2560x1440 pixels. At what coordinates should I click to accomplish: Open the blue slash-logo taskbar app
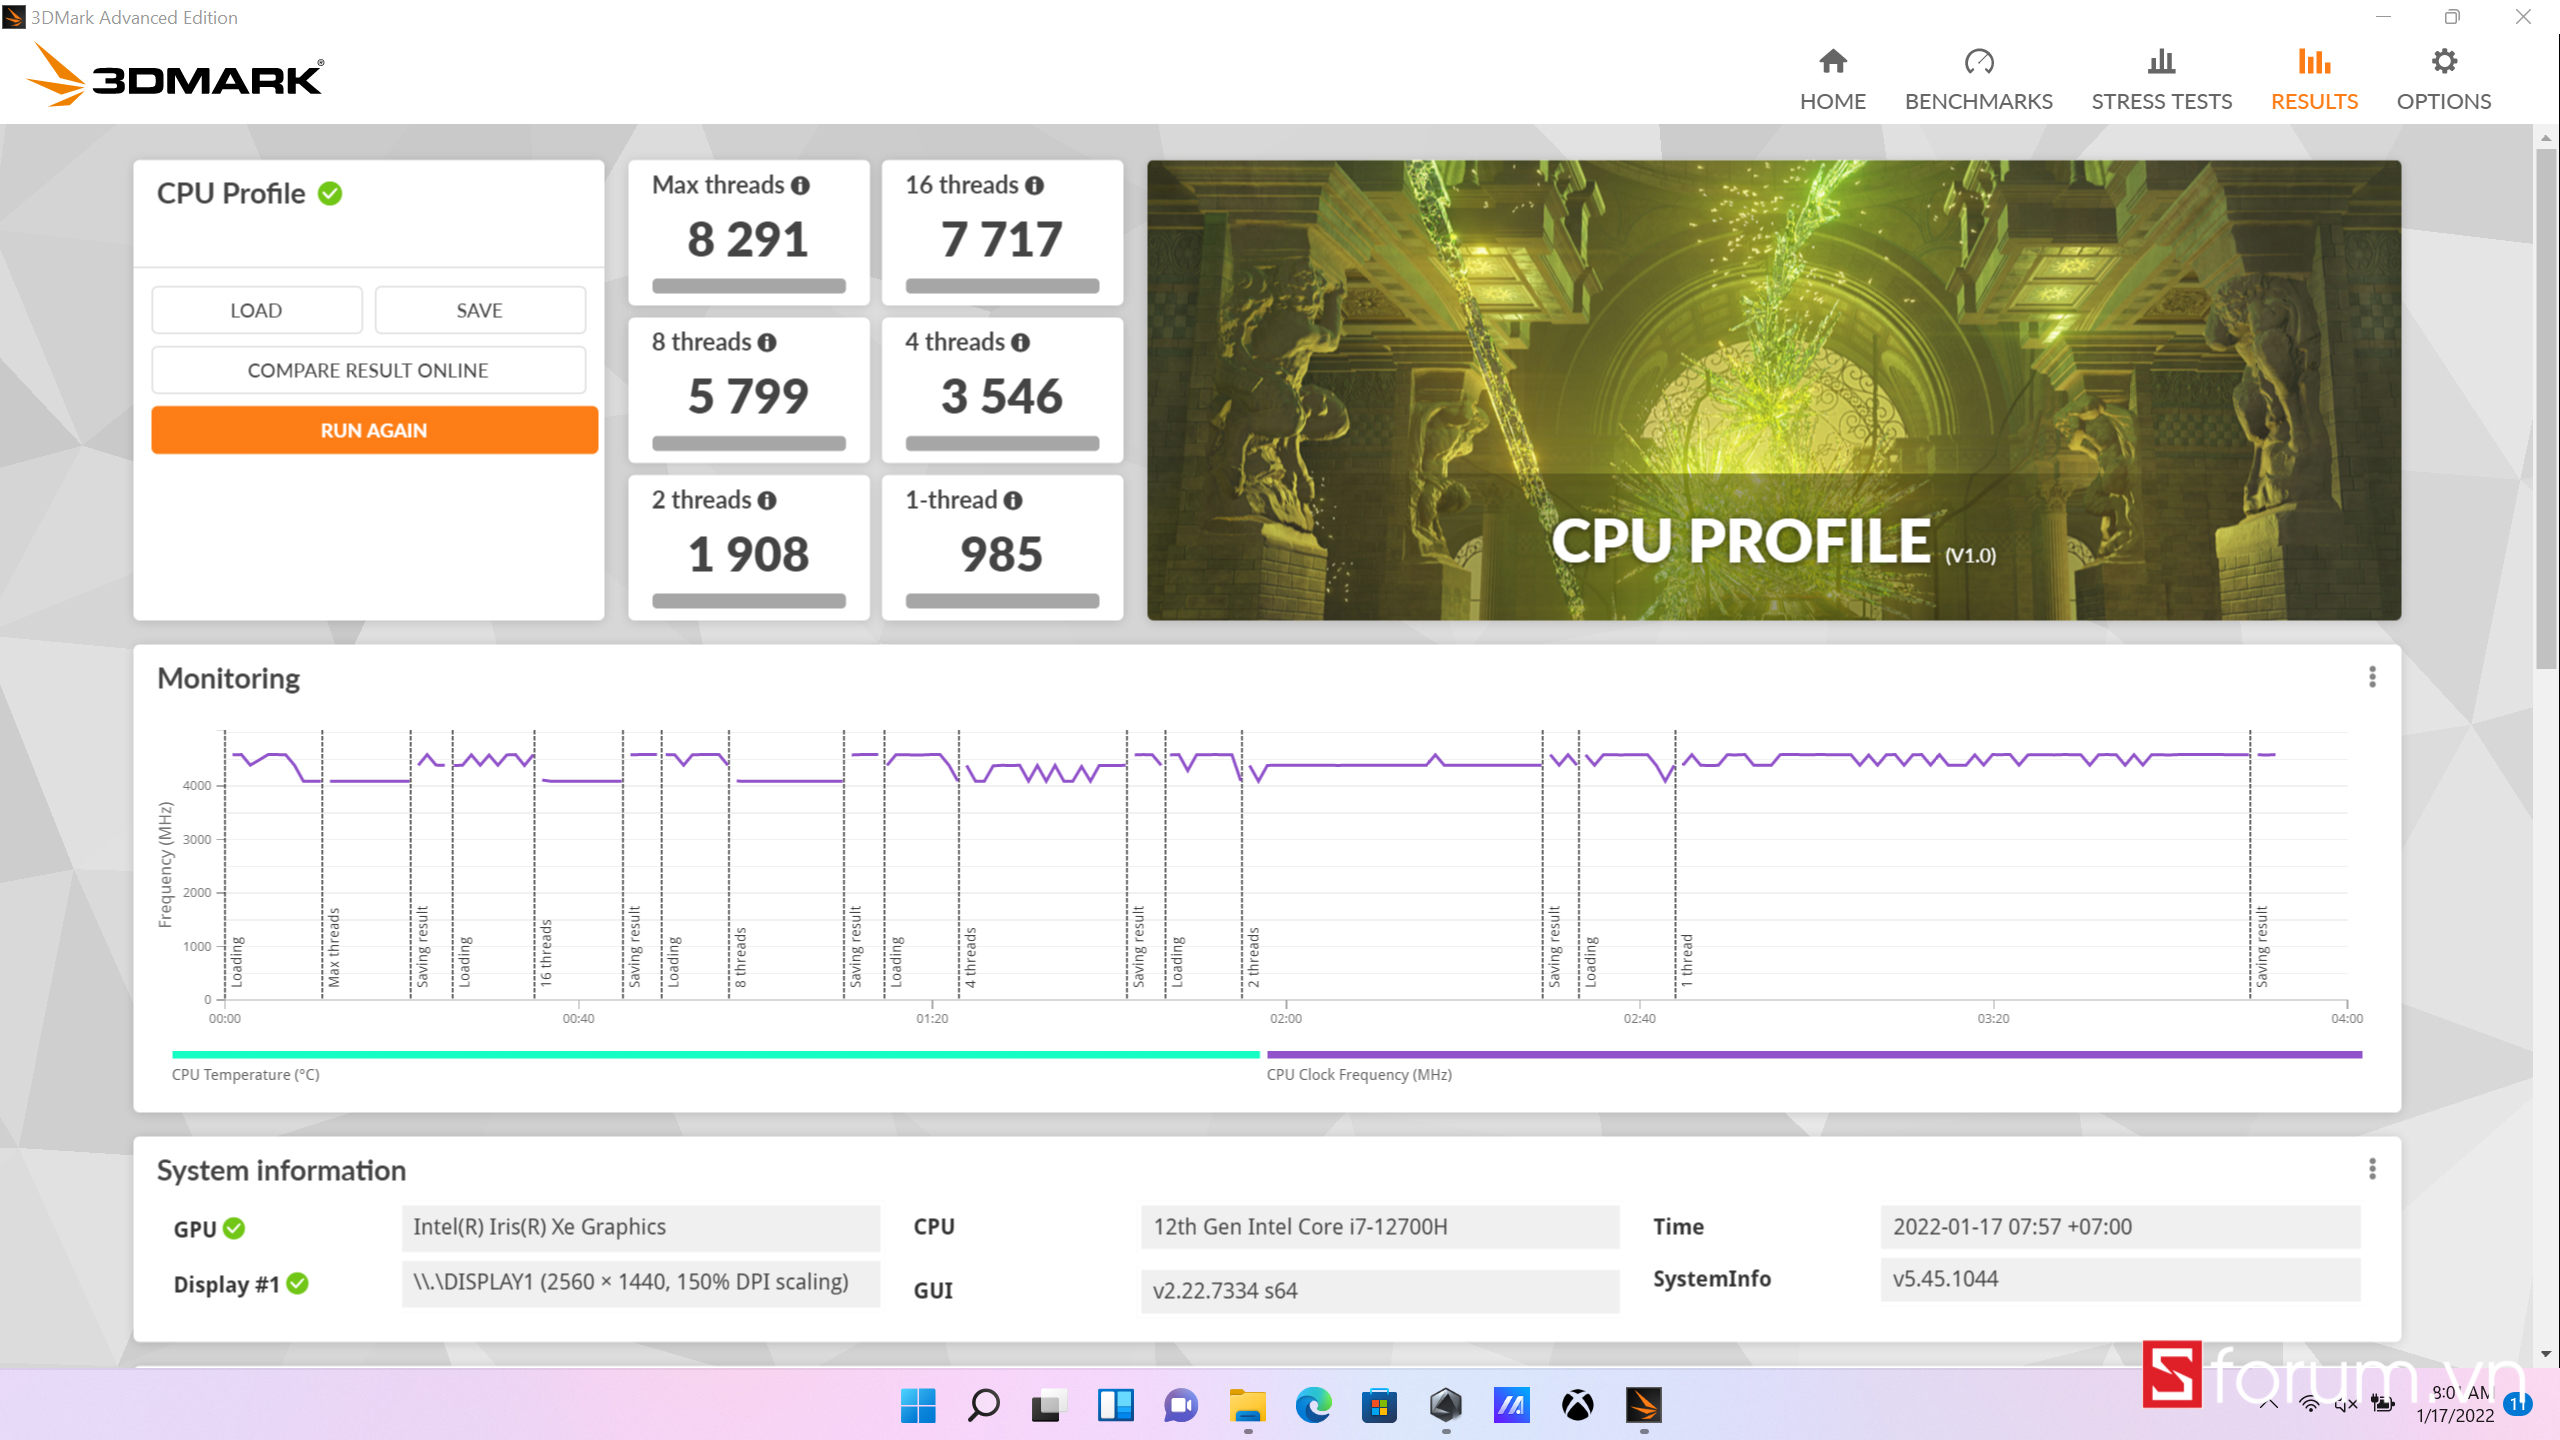tap(1511, 1405)
